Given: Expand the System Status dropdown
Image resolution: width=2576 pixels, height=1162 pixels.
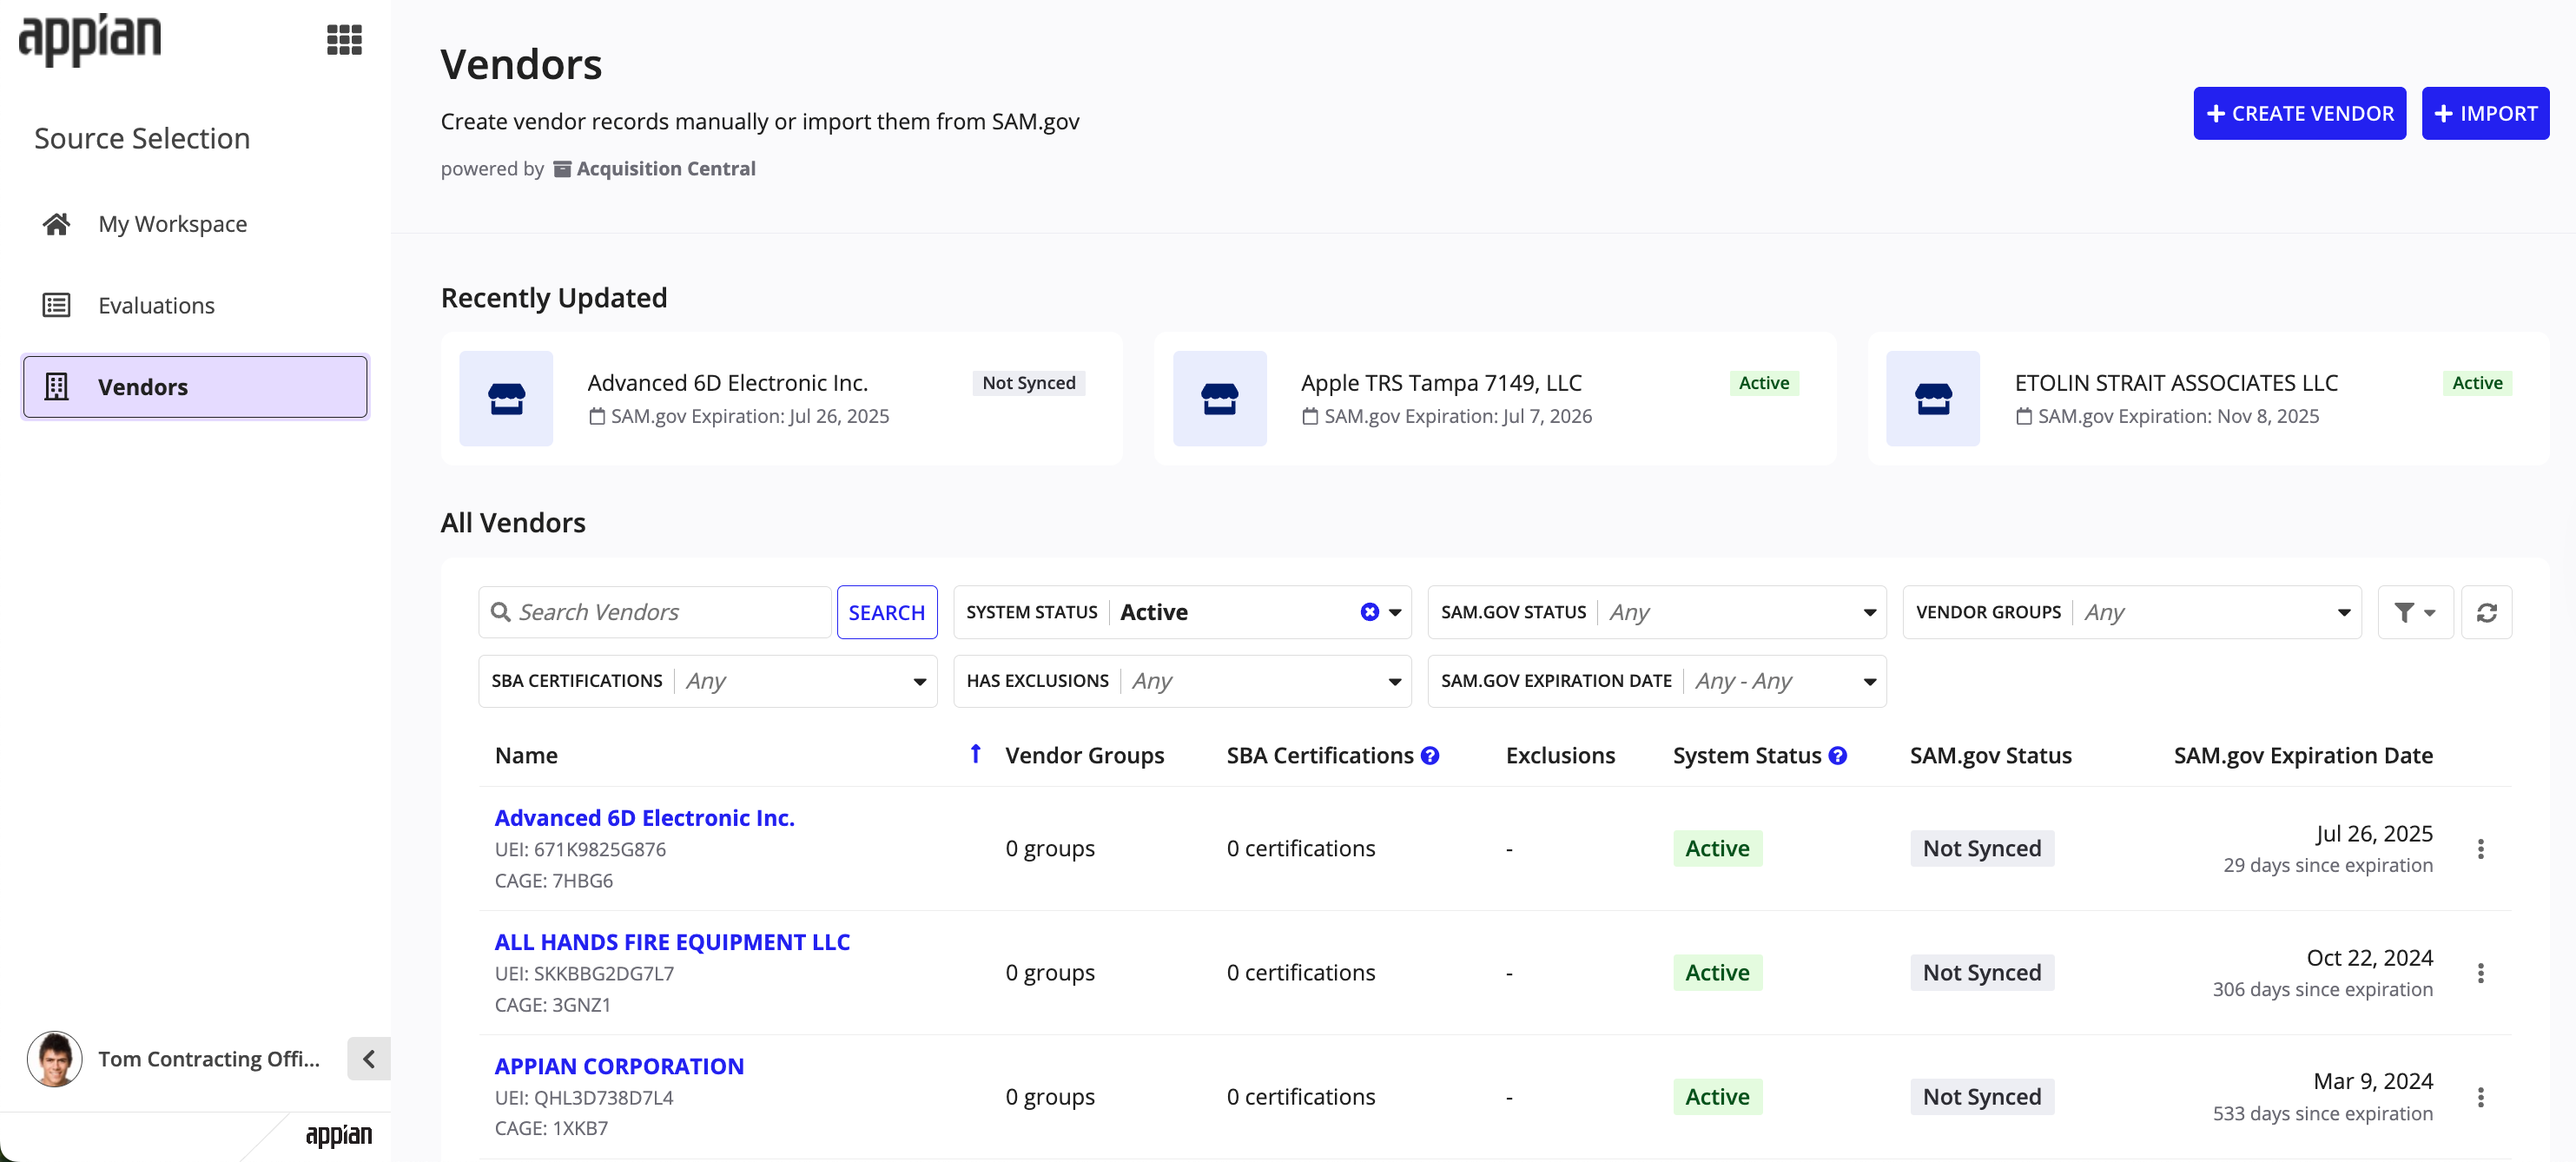Looking at the screenshot, I should click(x=1395, y=612).
